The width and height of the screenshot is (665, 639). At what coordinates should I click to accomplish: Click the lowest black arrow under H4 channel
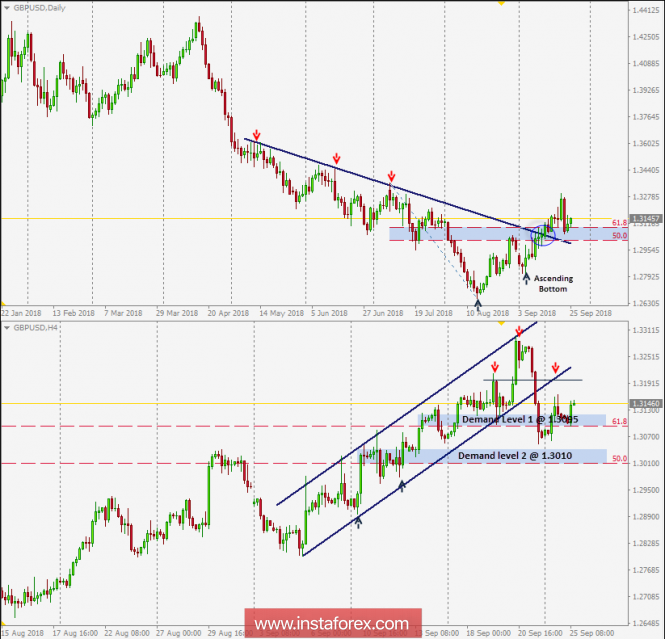(358, 520)
